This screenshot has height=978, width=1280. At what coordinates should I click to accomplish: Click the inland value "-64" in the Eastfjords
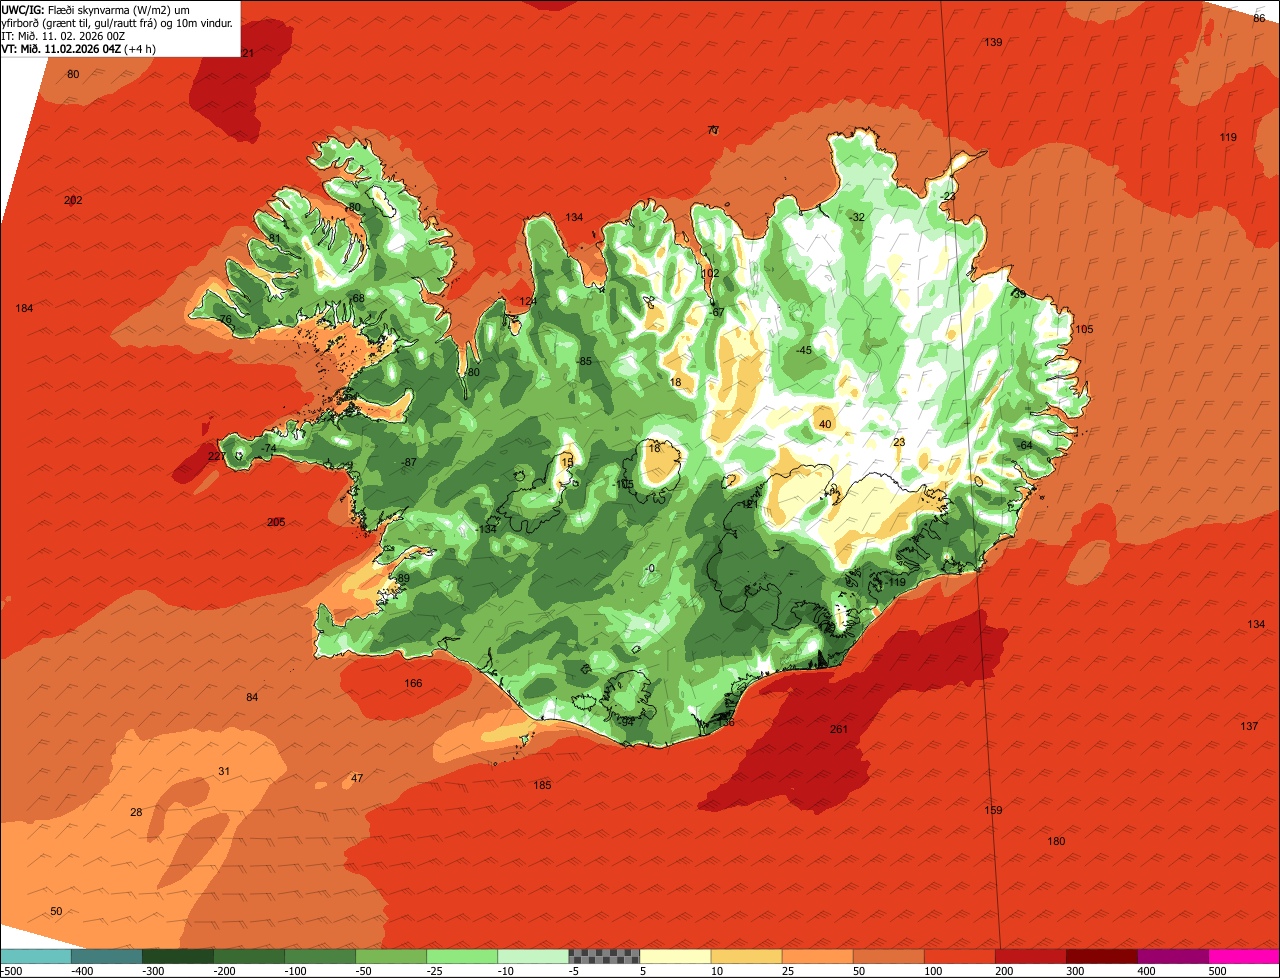point(1024,445)
